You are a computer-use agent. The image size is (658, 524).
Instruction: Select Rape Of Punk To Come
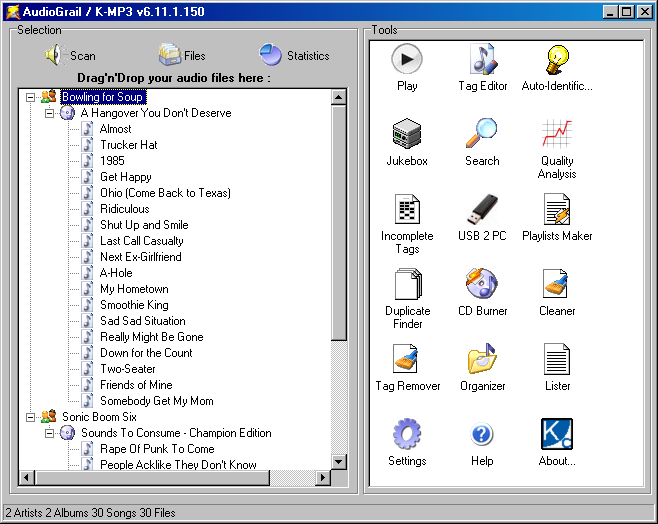157,448
